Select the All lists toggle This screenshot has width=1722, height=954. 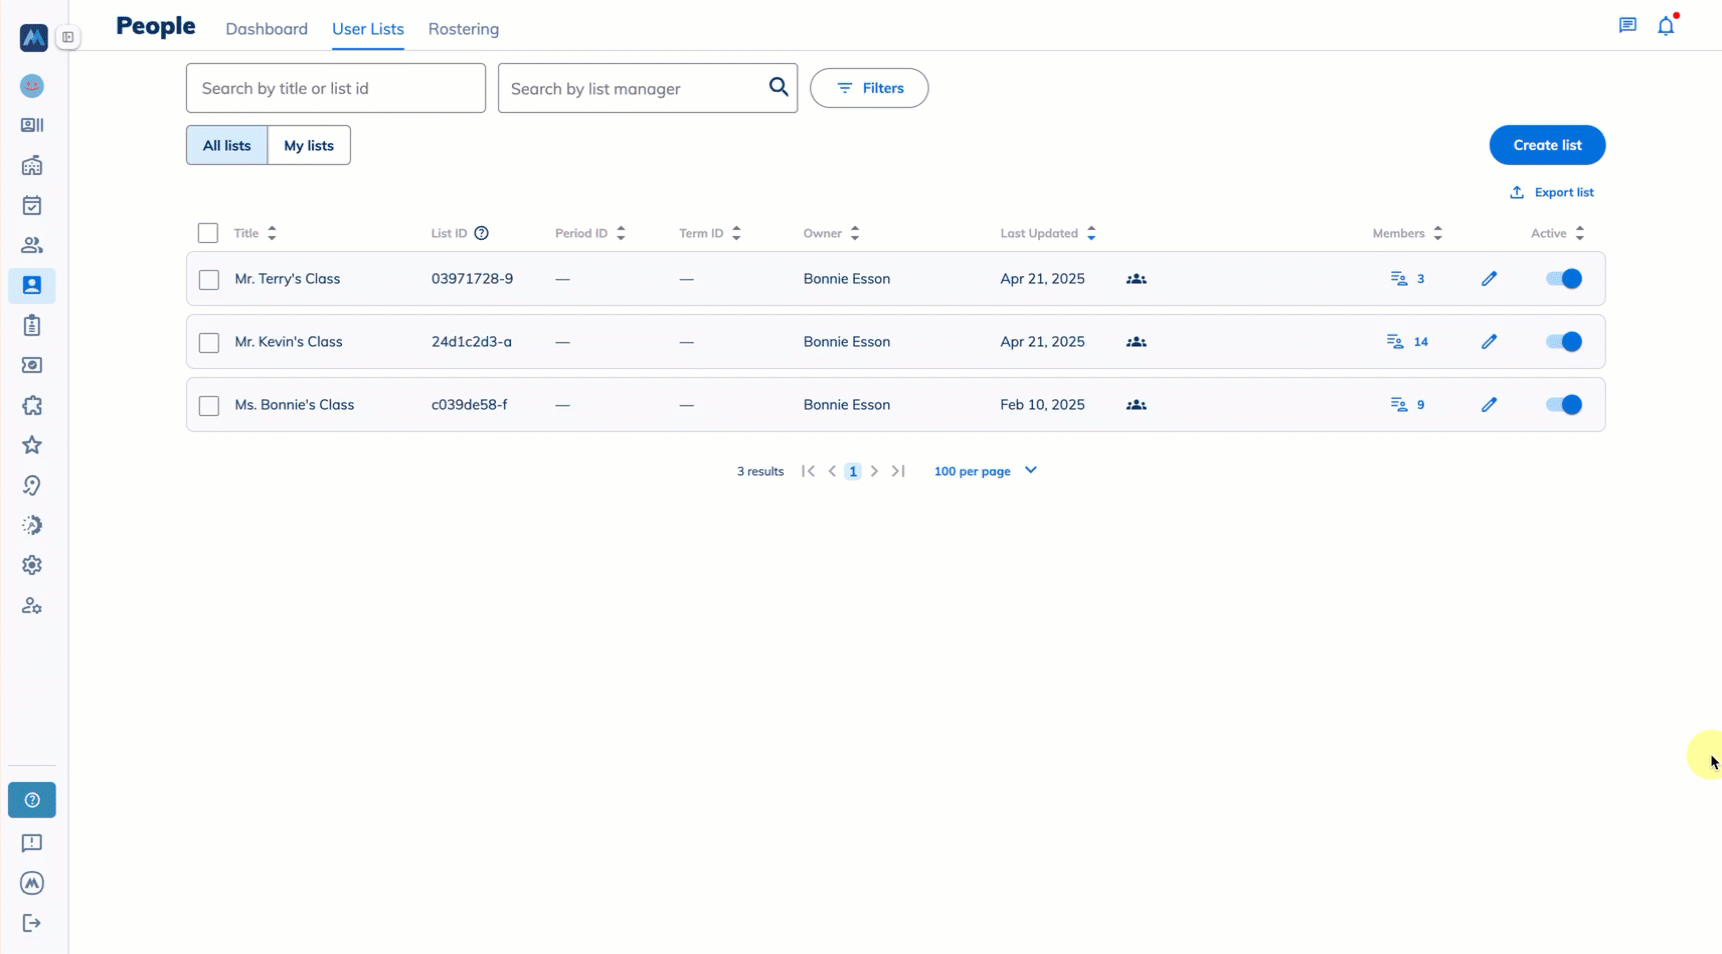coord(227,145)
